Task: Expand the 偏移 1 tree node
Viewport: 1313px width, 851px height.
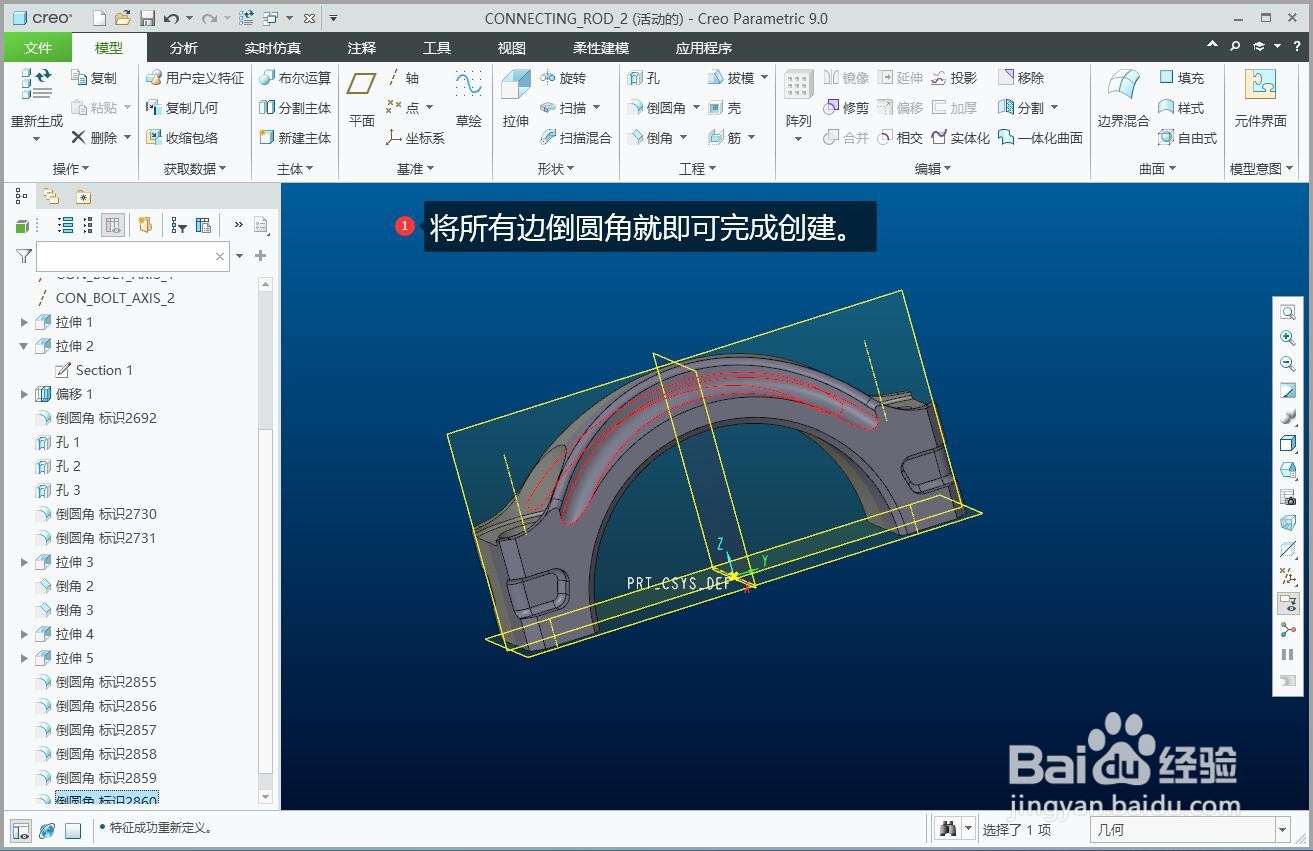Action: click(x=24, y=394)
